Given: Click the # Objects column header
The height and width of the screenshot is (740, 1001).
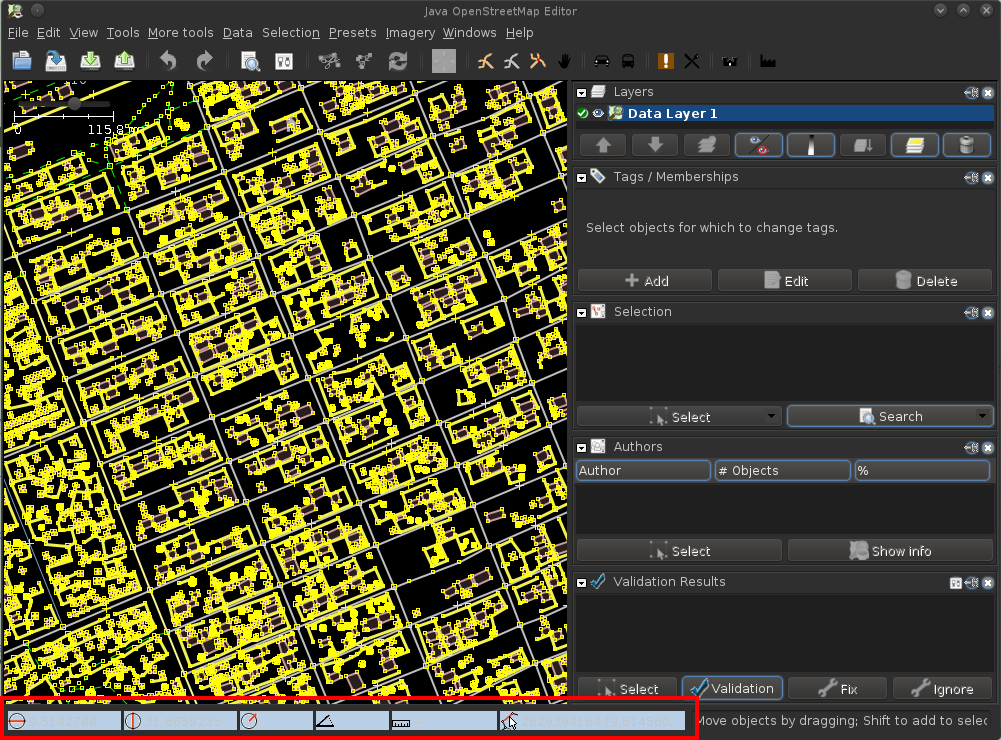Looking at the screenshot, I should pos(783,471).
